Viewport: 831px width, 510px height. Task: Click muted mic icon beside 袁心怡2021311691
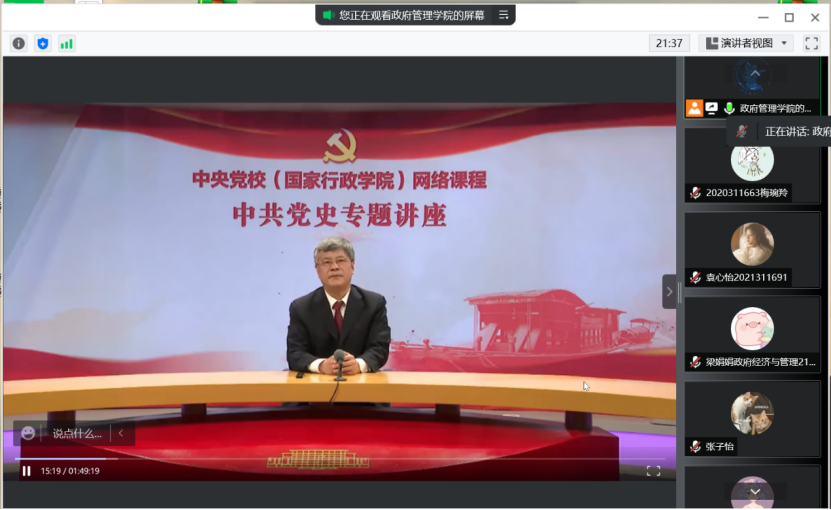(696, 277)
